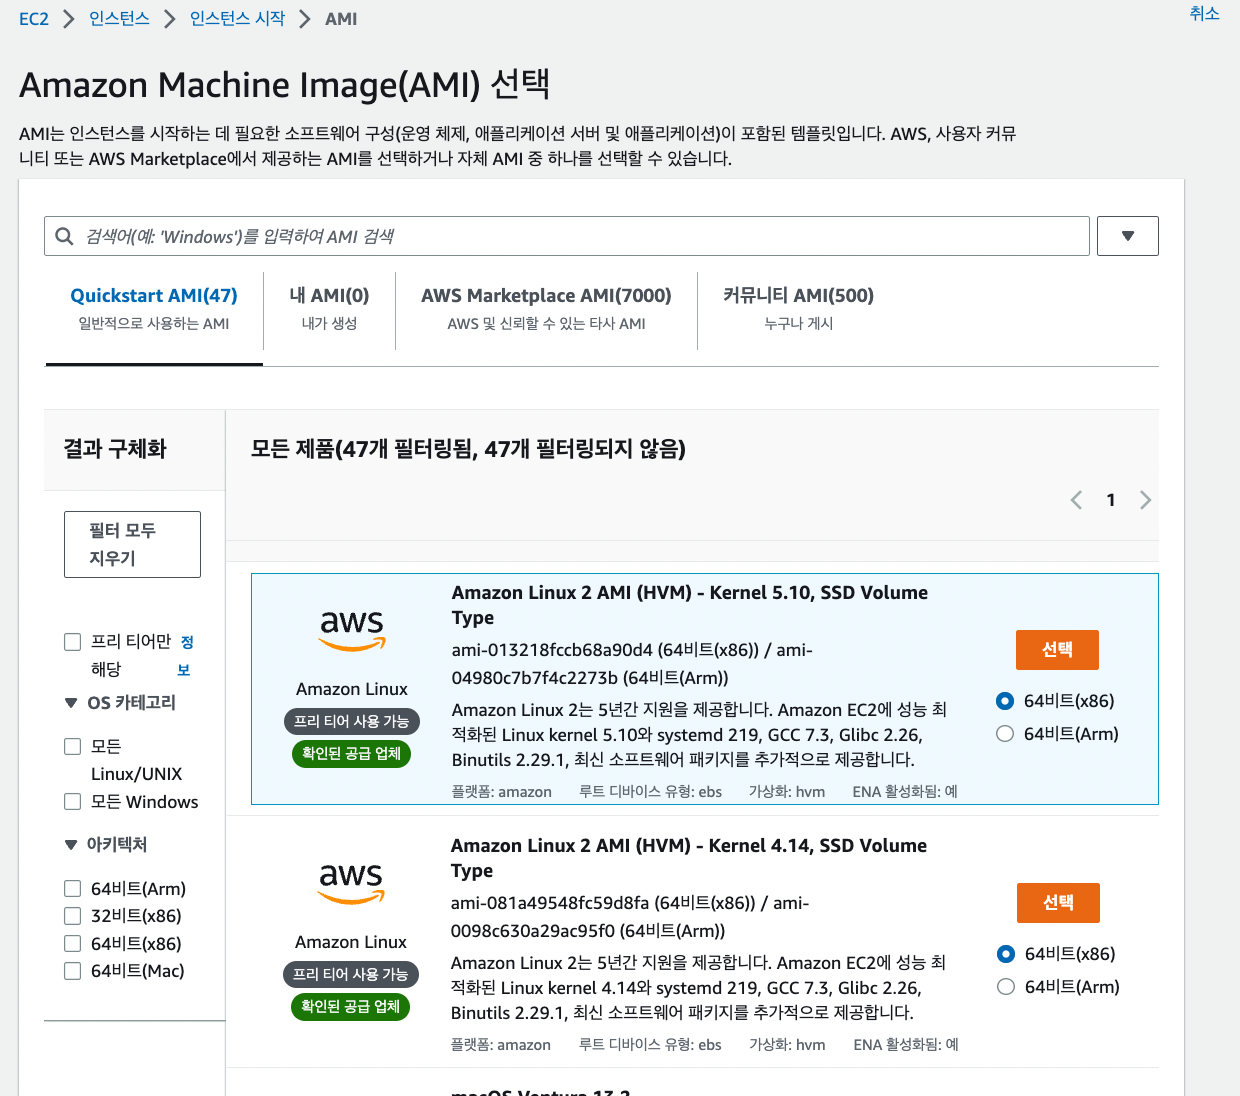The height and width of the screenshot is (1096, 1240).
Task: Switch to 내 AMI(0) tab
Action: coord(329,308)
